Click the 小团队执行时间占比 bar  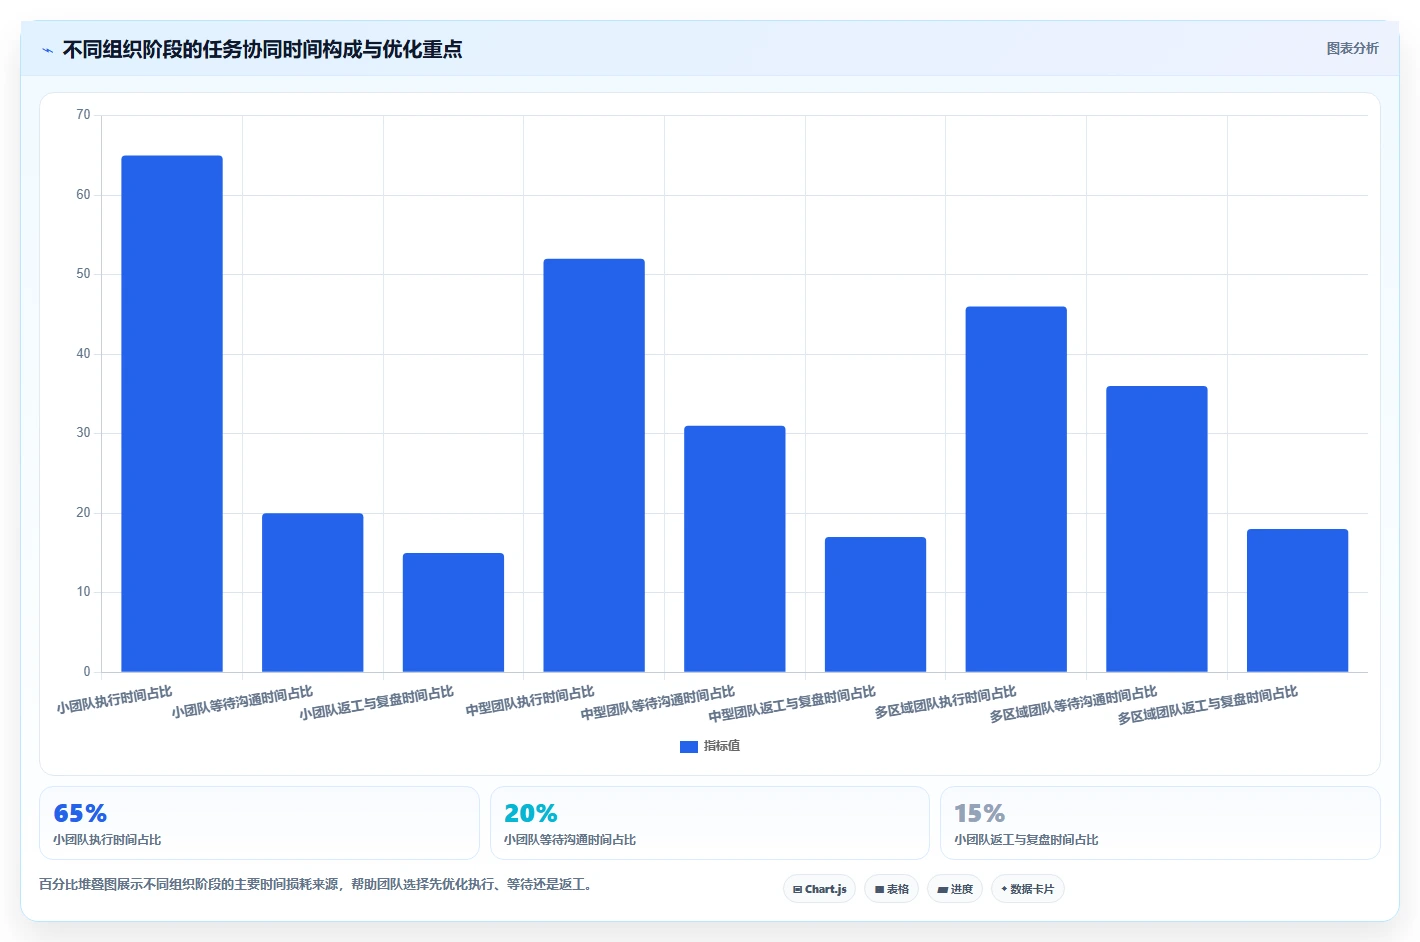tap(172, 413)
